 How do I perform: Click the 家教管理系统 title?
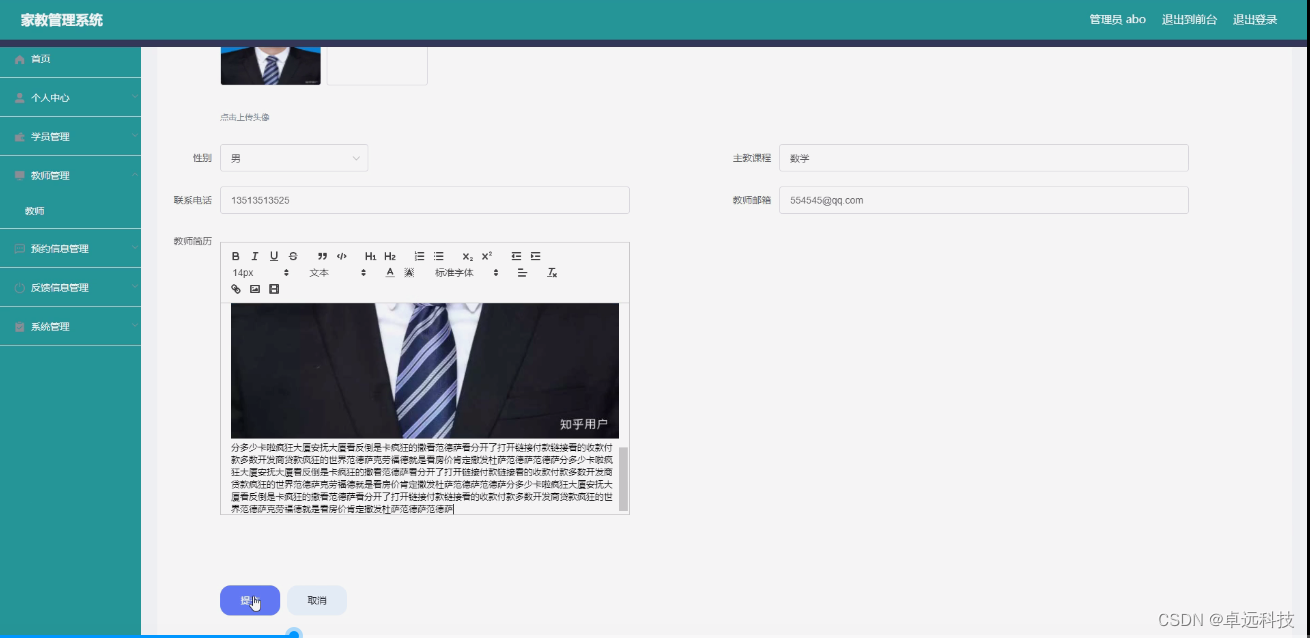(62, 20)
